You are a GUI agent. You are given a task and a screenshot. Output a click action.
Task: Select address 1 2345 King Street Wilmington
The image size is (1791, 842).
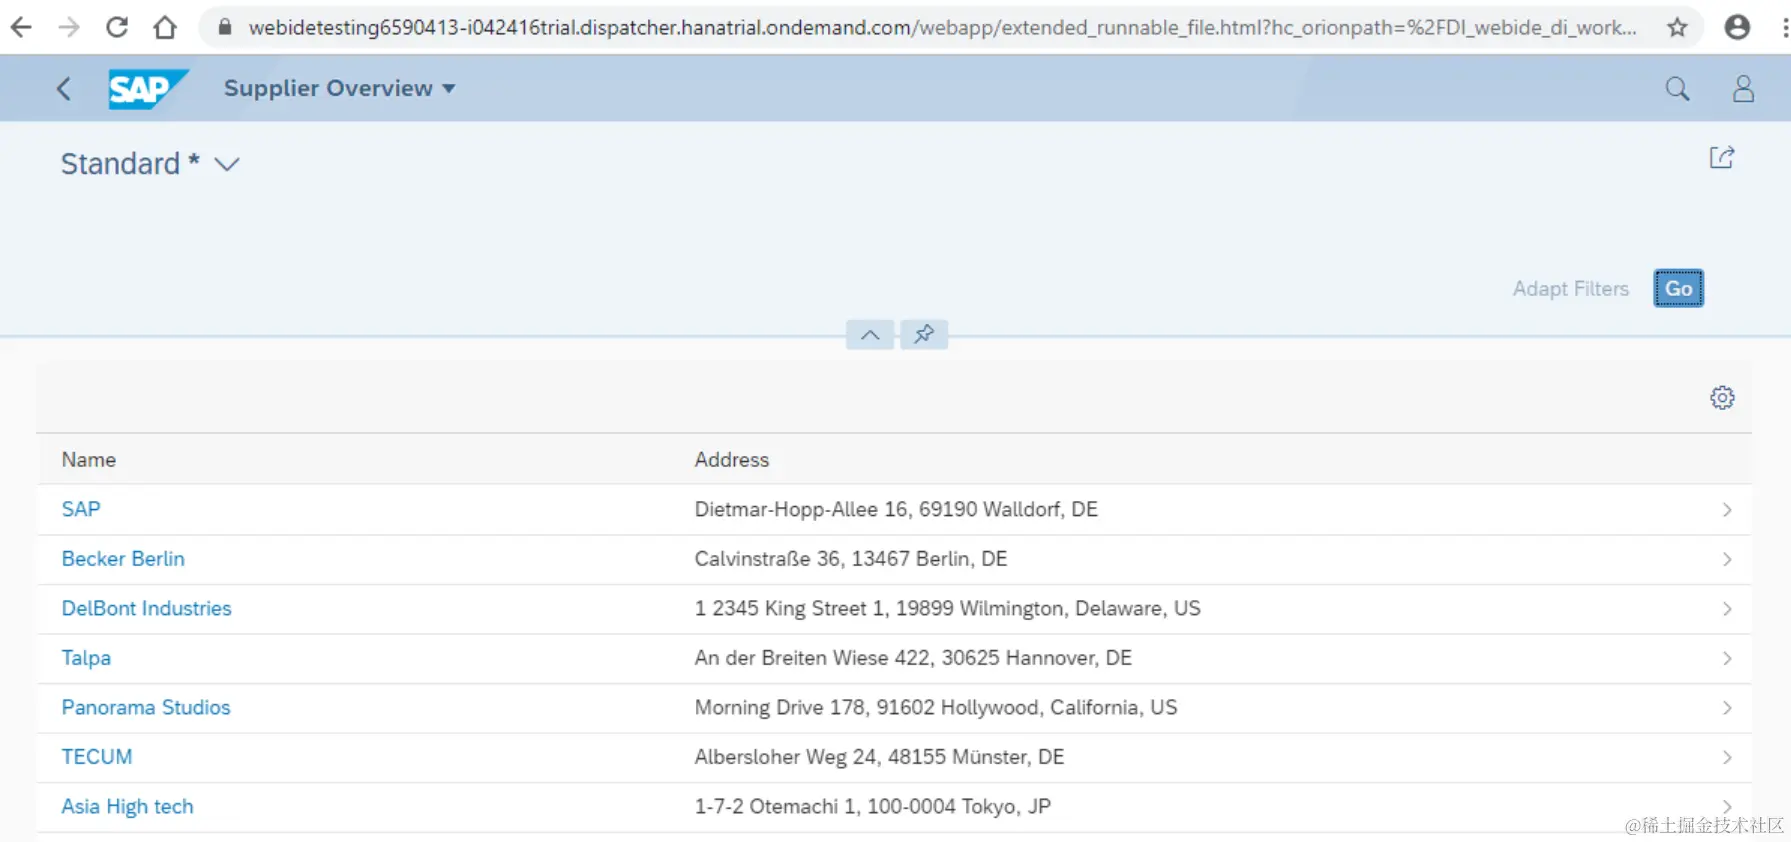(947, 608)
